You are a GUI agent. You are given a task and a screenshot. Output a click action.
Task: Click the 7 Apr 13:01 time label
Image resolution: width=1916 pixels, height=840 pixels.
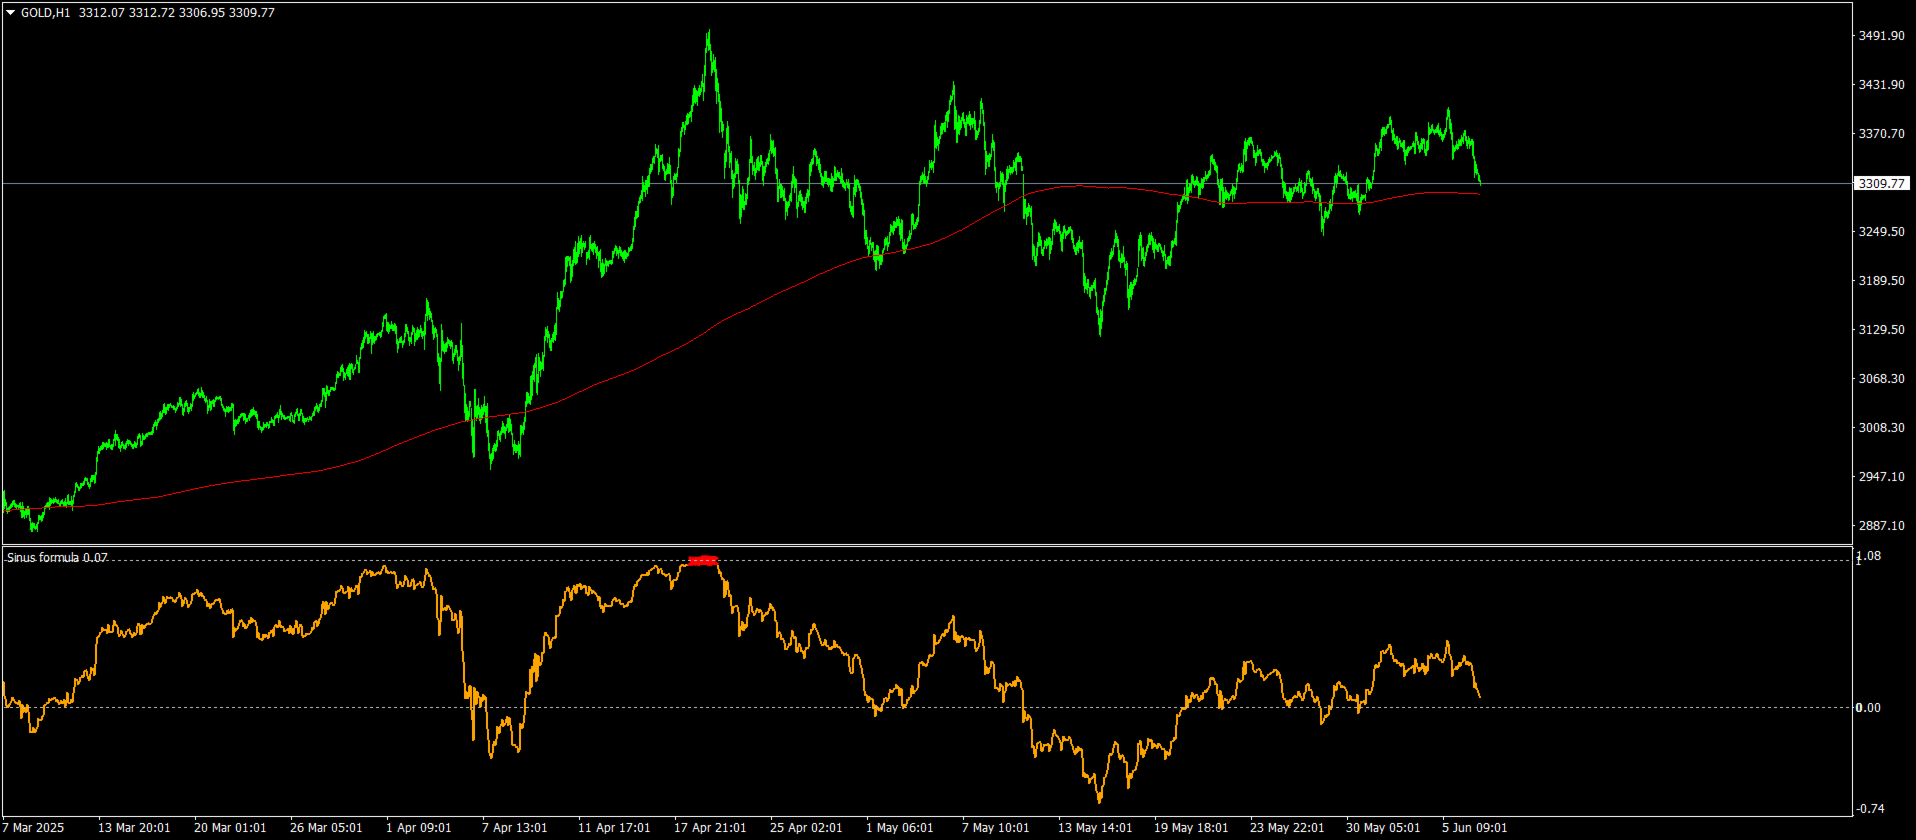click(x=515, y=828)
